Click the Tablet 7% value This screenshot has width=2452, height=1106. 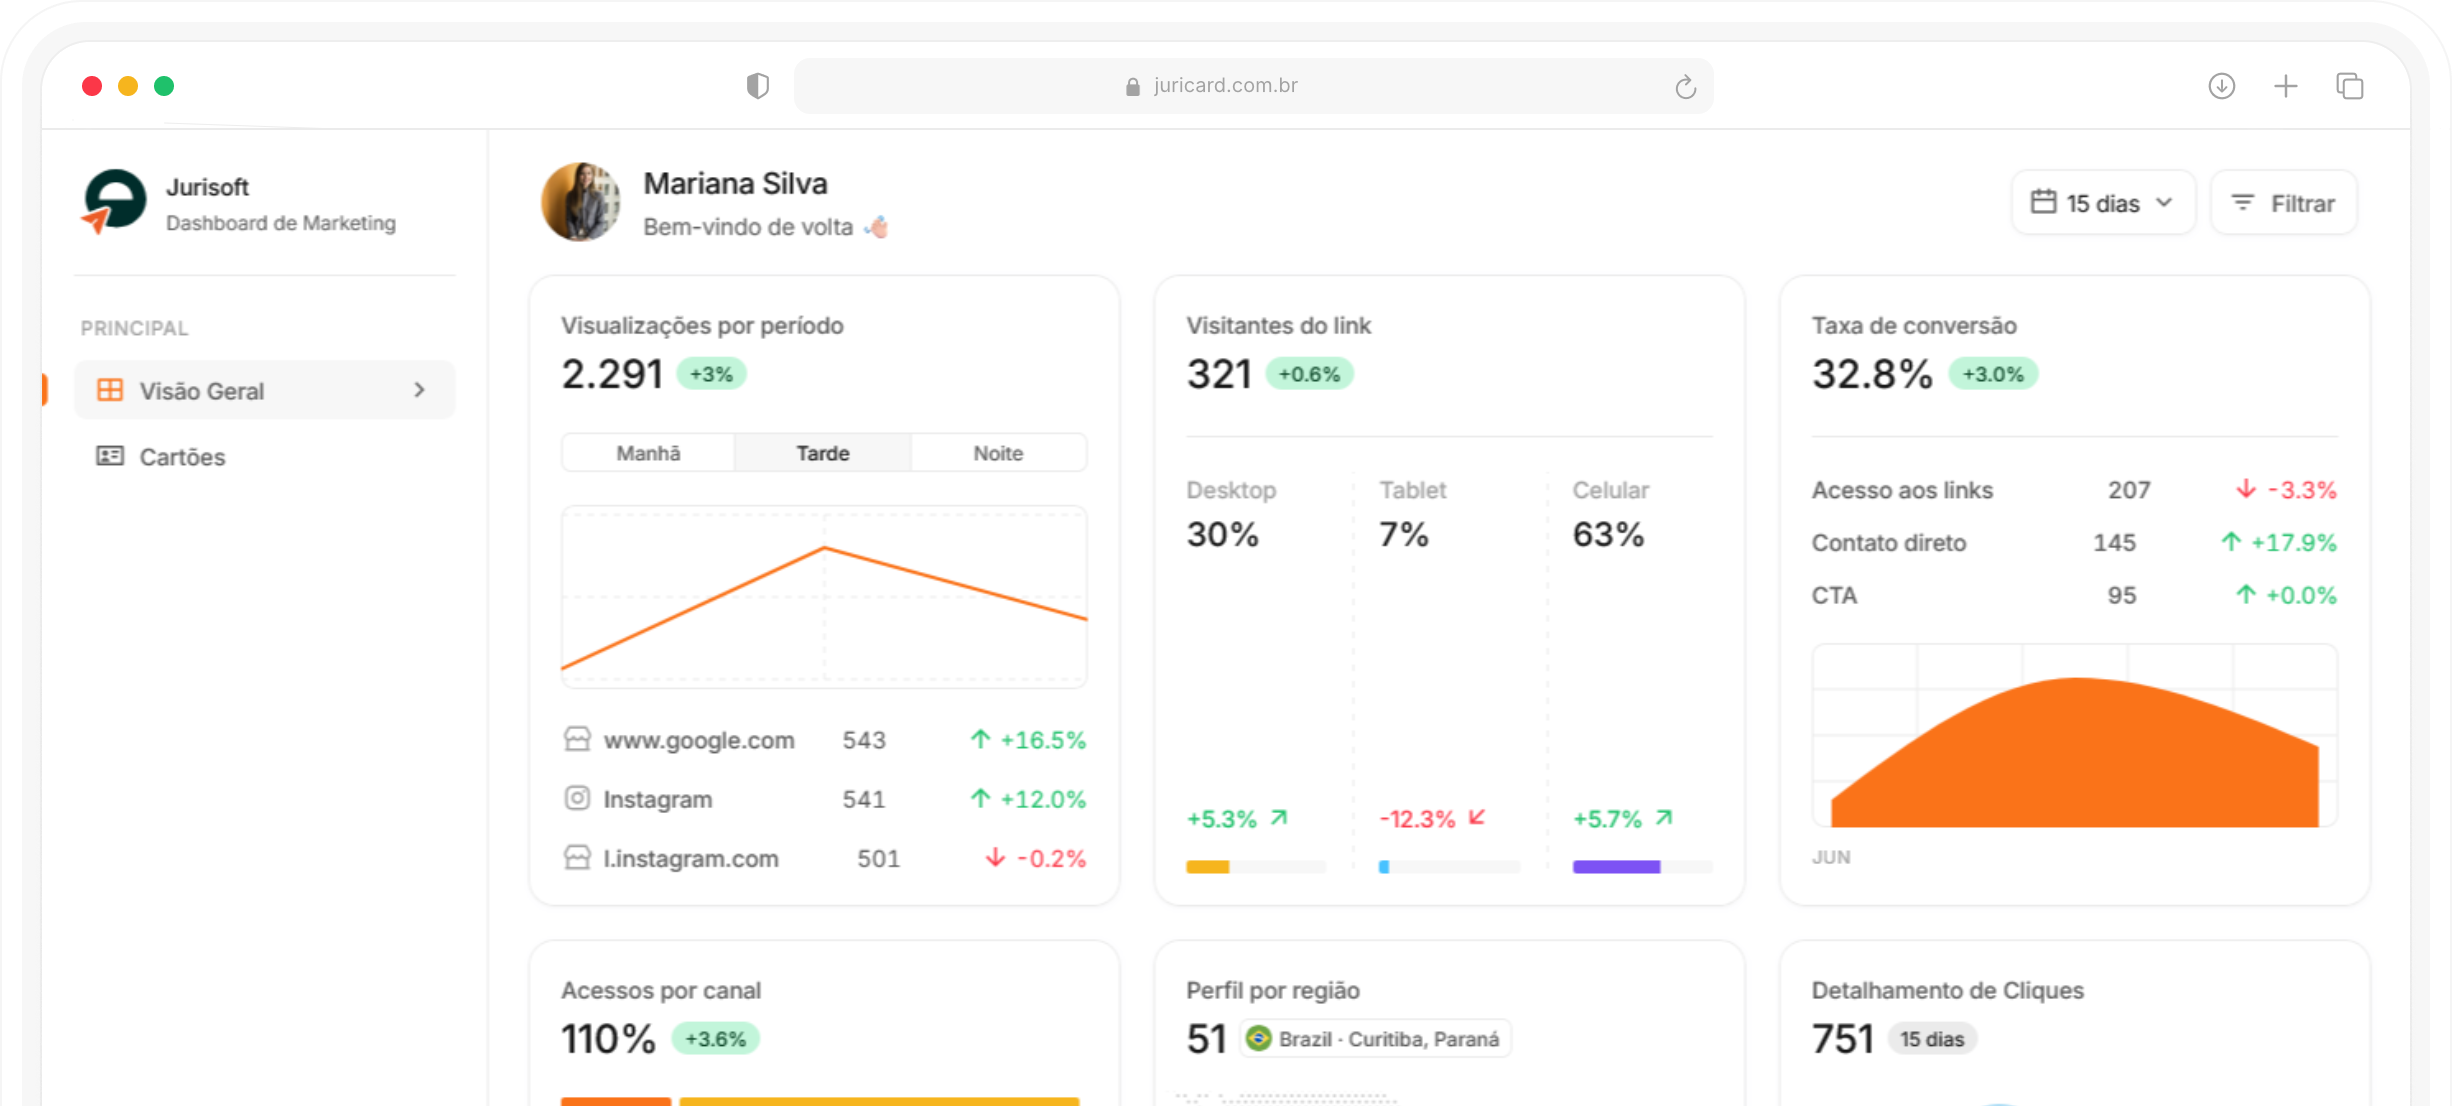click(1404, 534)
